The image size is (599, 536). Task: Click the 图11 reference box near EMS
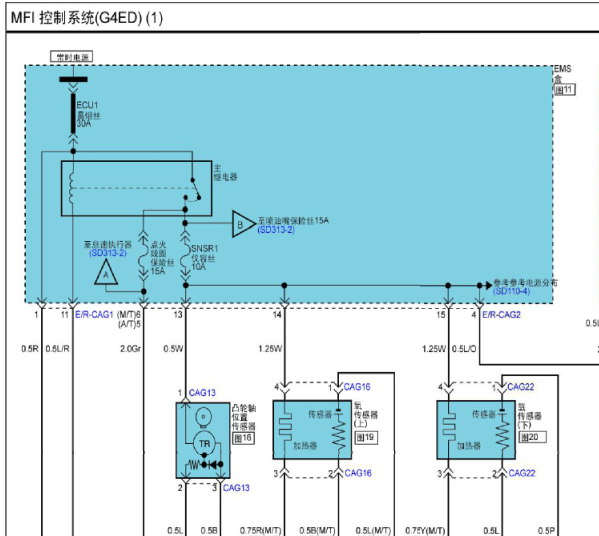pyautogui.click(x=565, y=90)
